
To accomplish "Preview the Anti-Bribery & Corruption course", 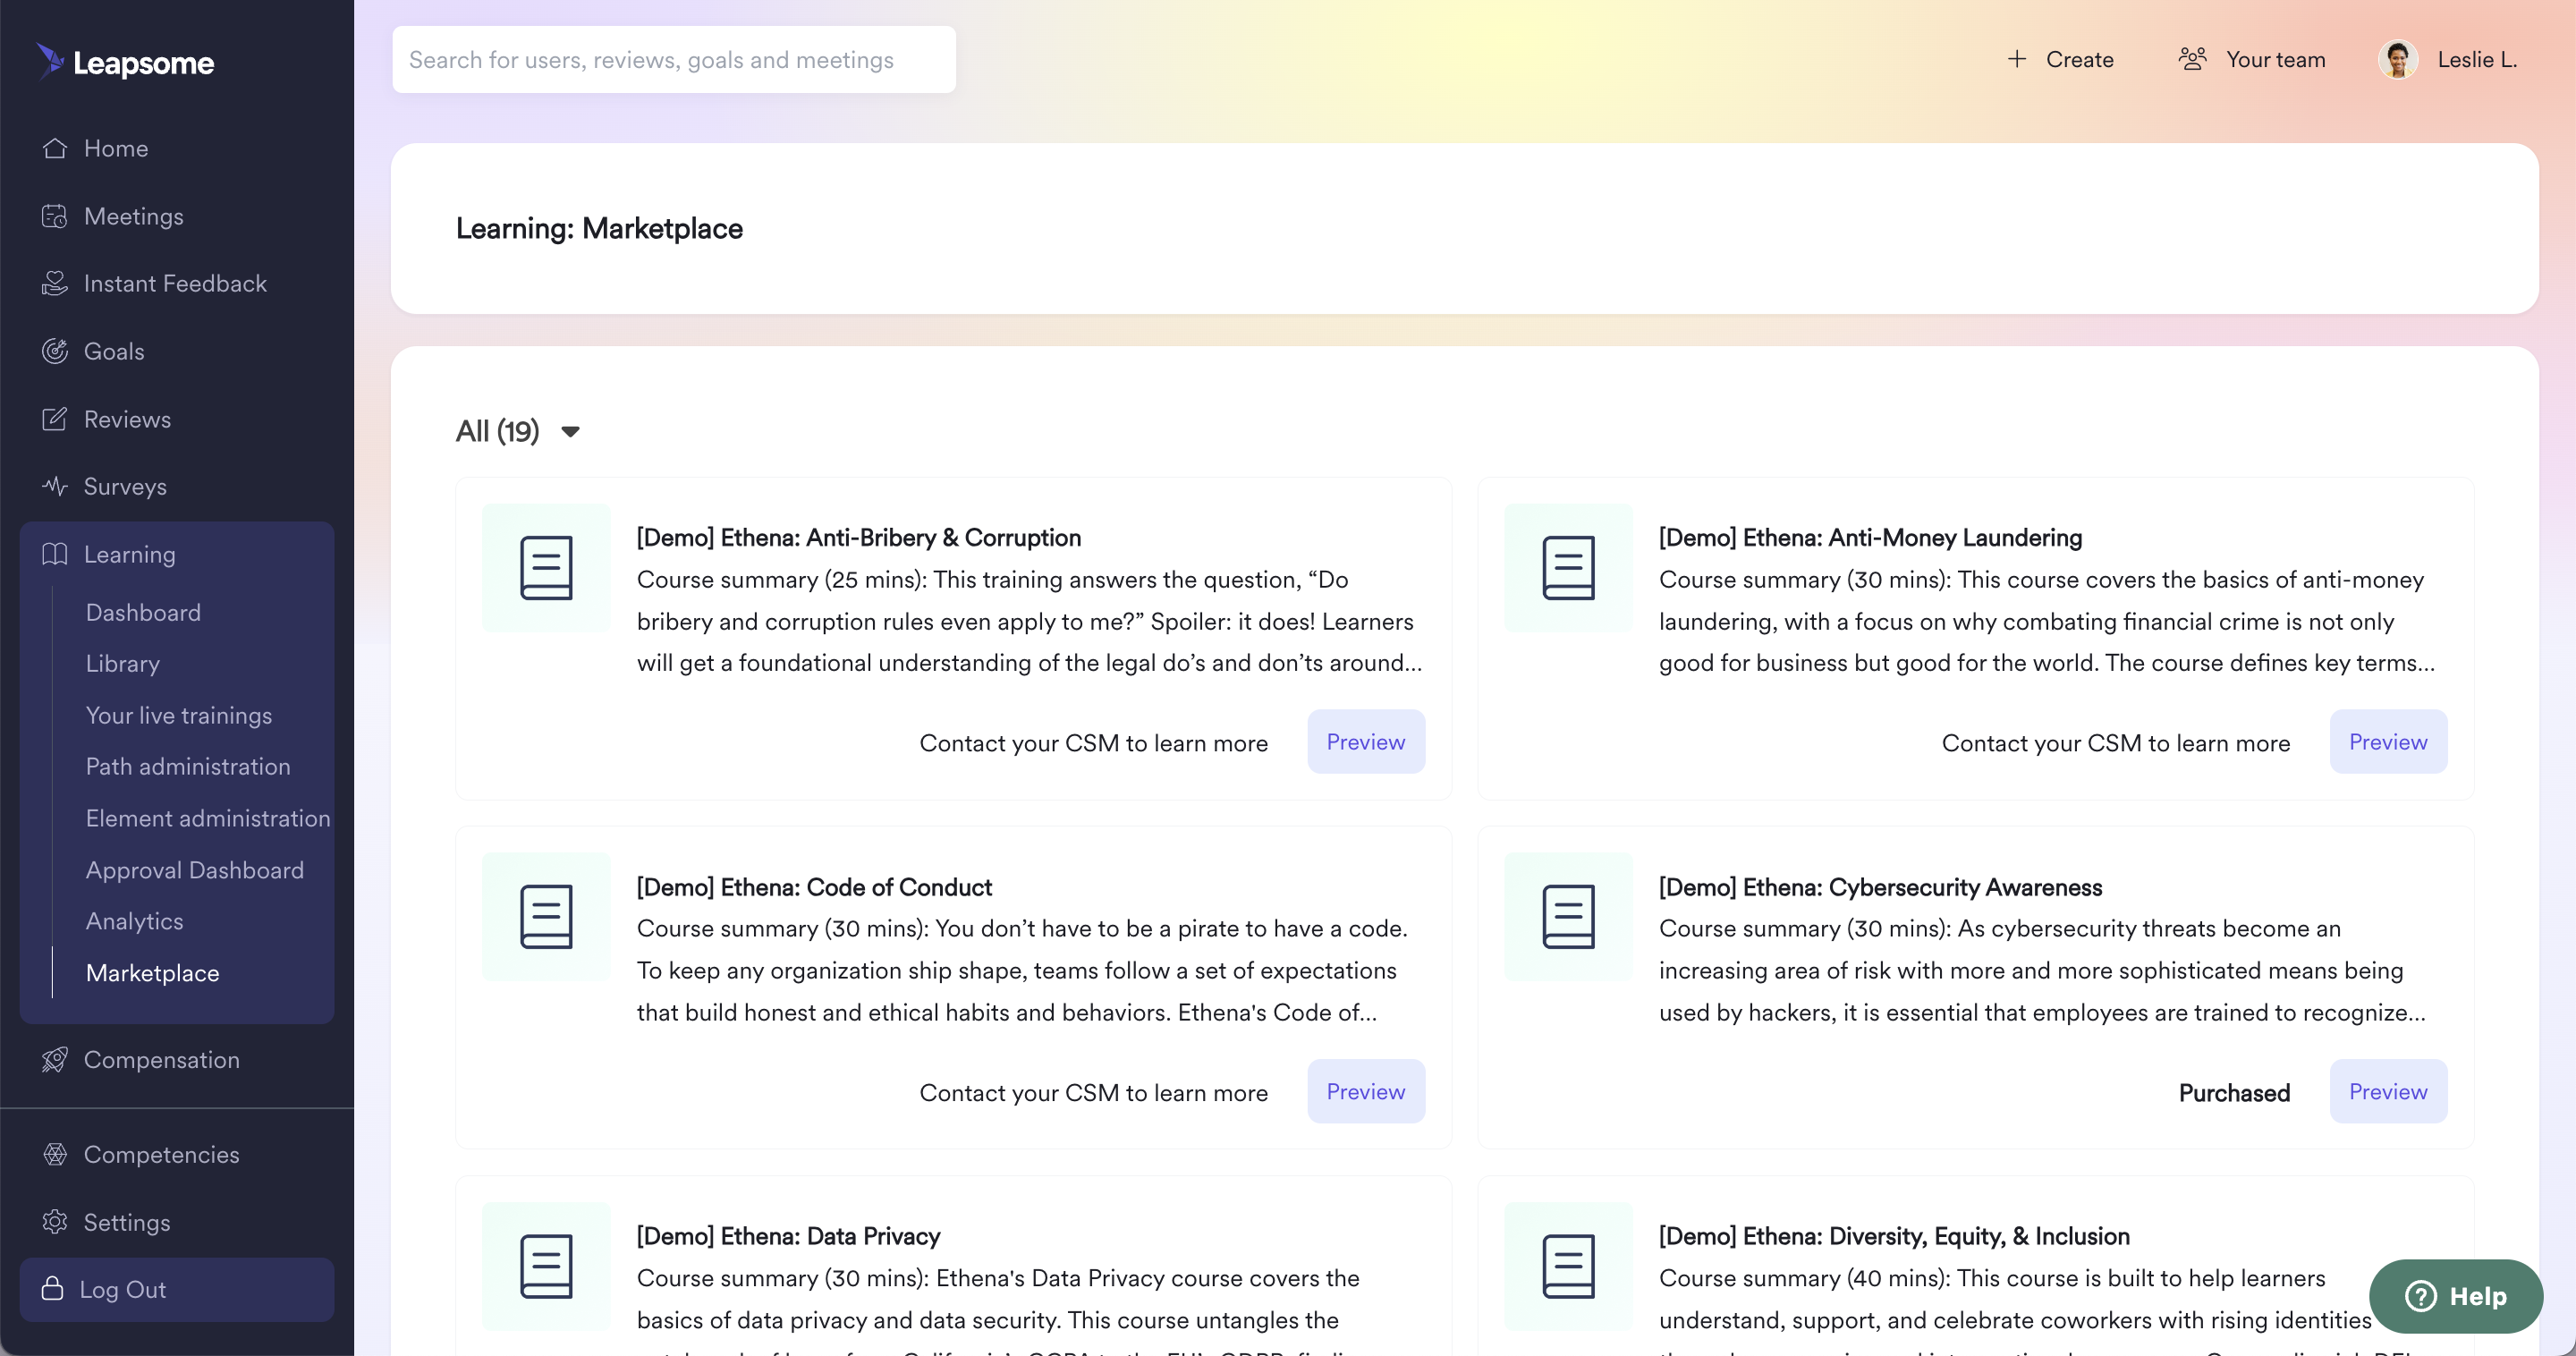I will pyautogui.click(x=1366, y=742).
